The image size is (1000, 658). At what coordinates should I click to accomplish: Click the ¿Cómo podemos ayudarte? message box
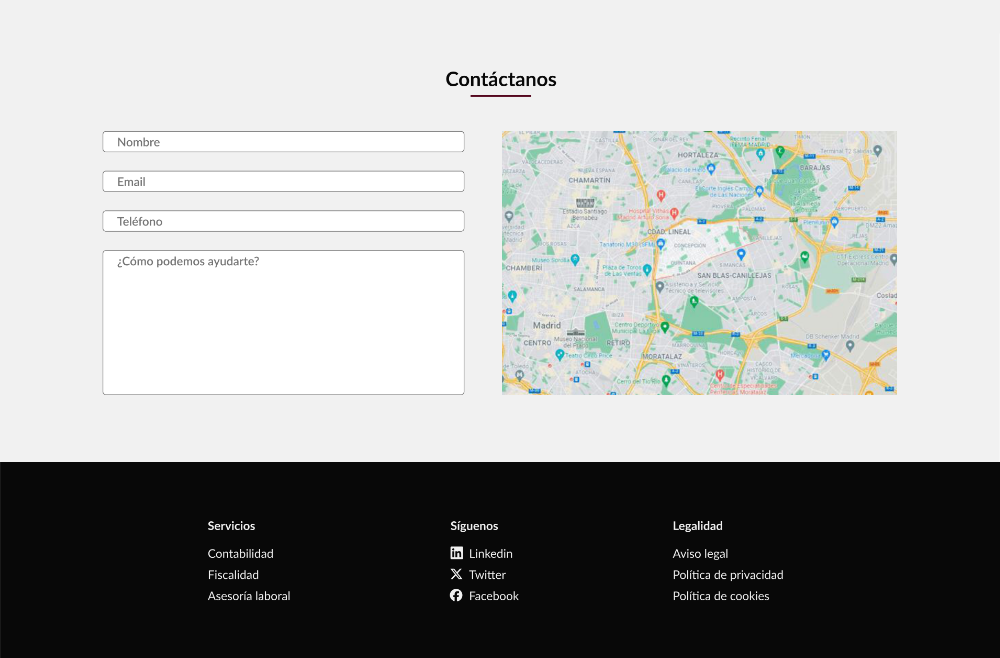pos(283,322)
